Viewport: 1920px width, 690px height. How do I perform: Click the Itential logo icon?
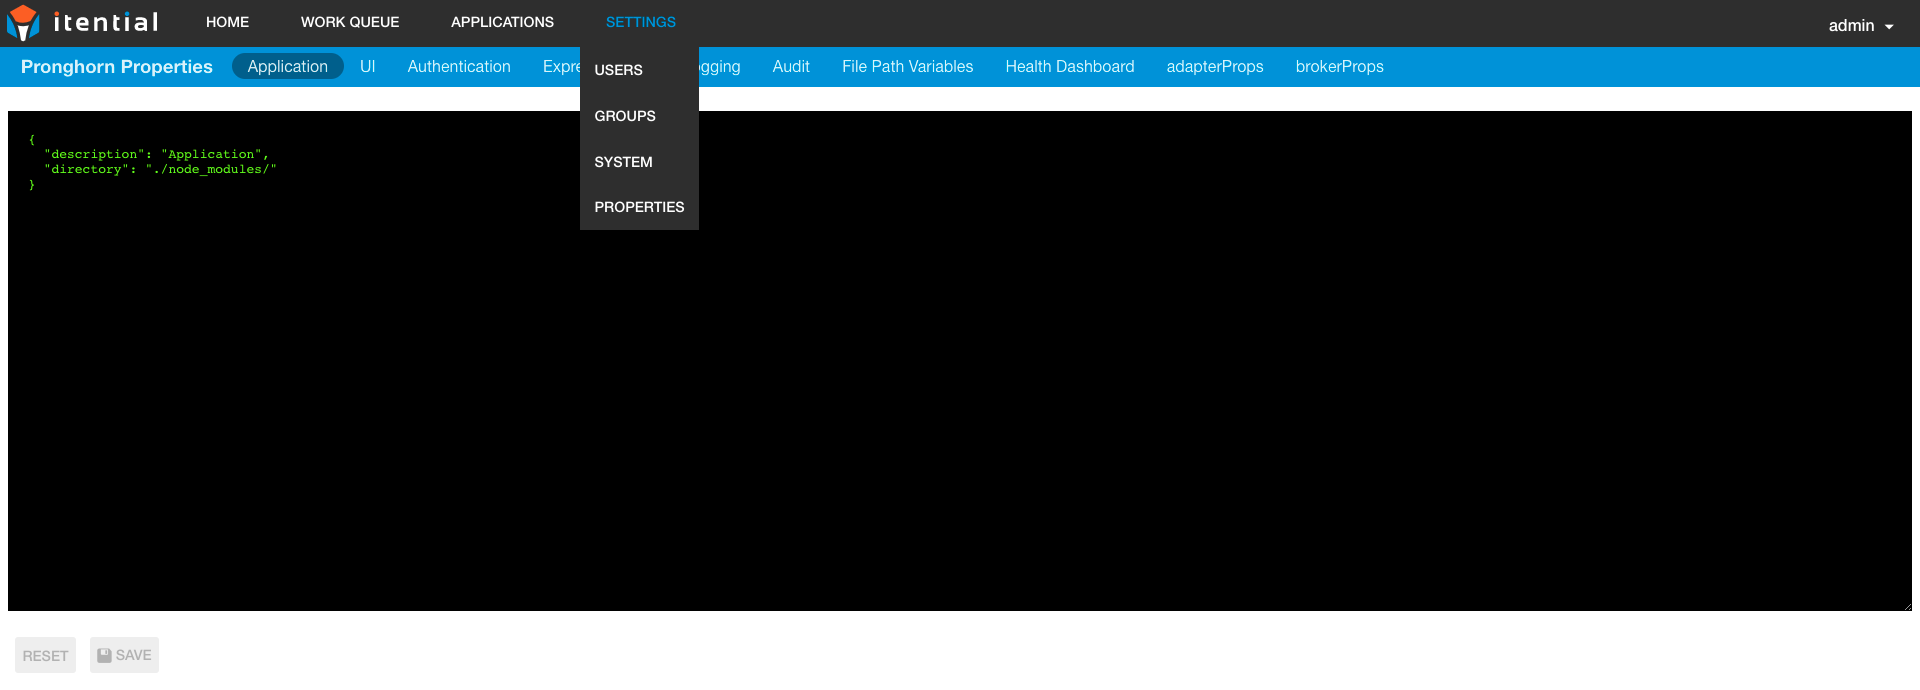point(23,23)
